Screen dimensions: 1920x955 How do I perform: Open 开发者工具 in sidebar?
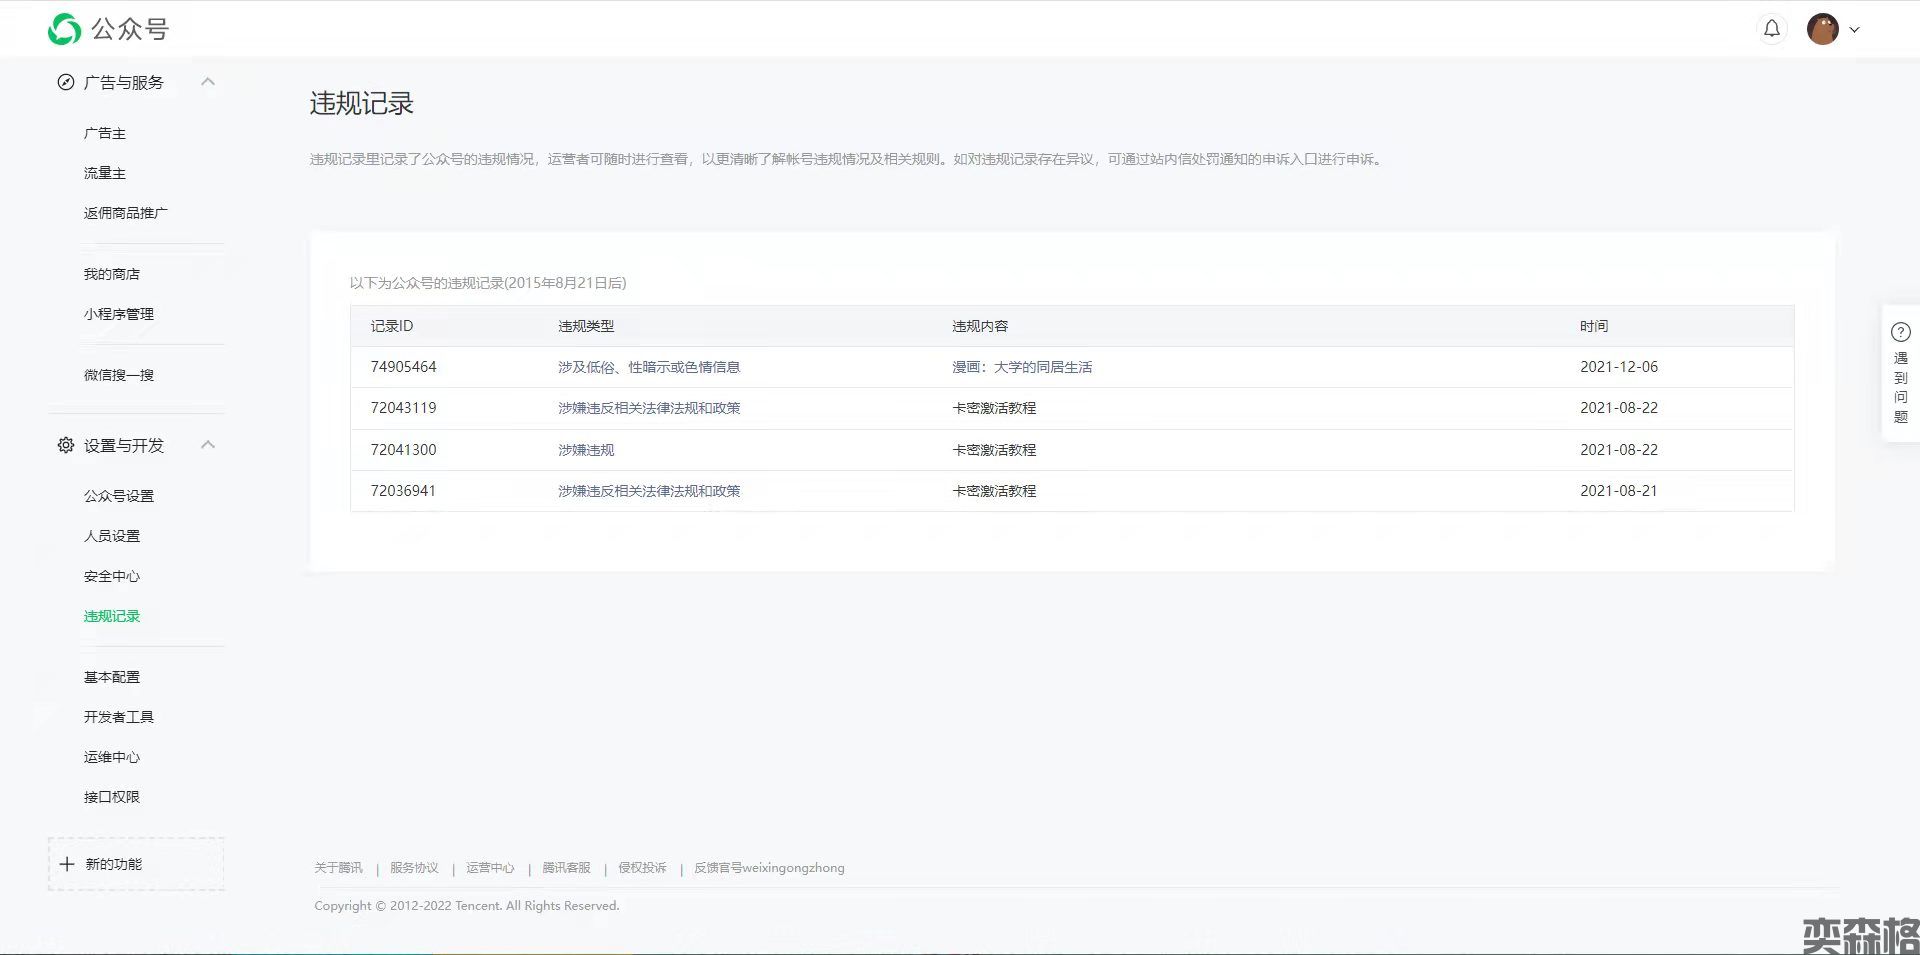tap(119, 717)
